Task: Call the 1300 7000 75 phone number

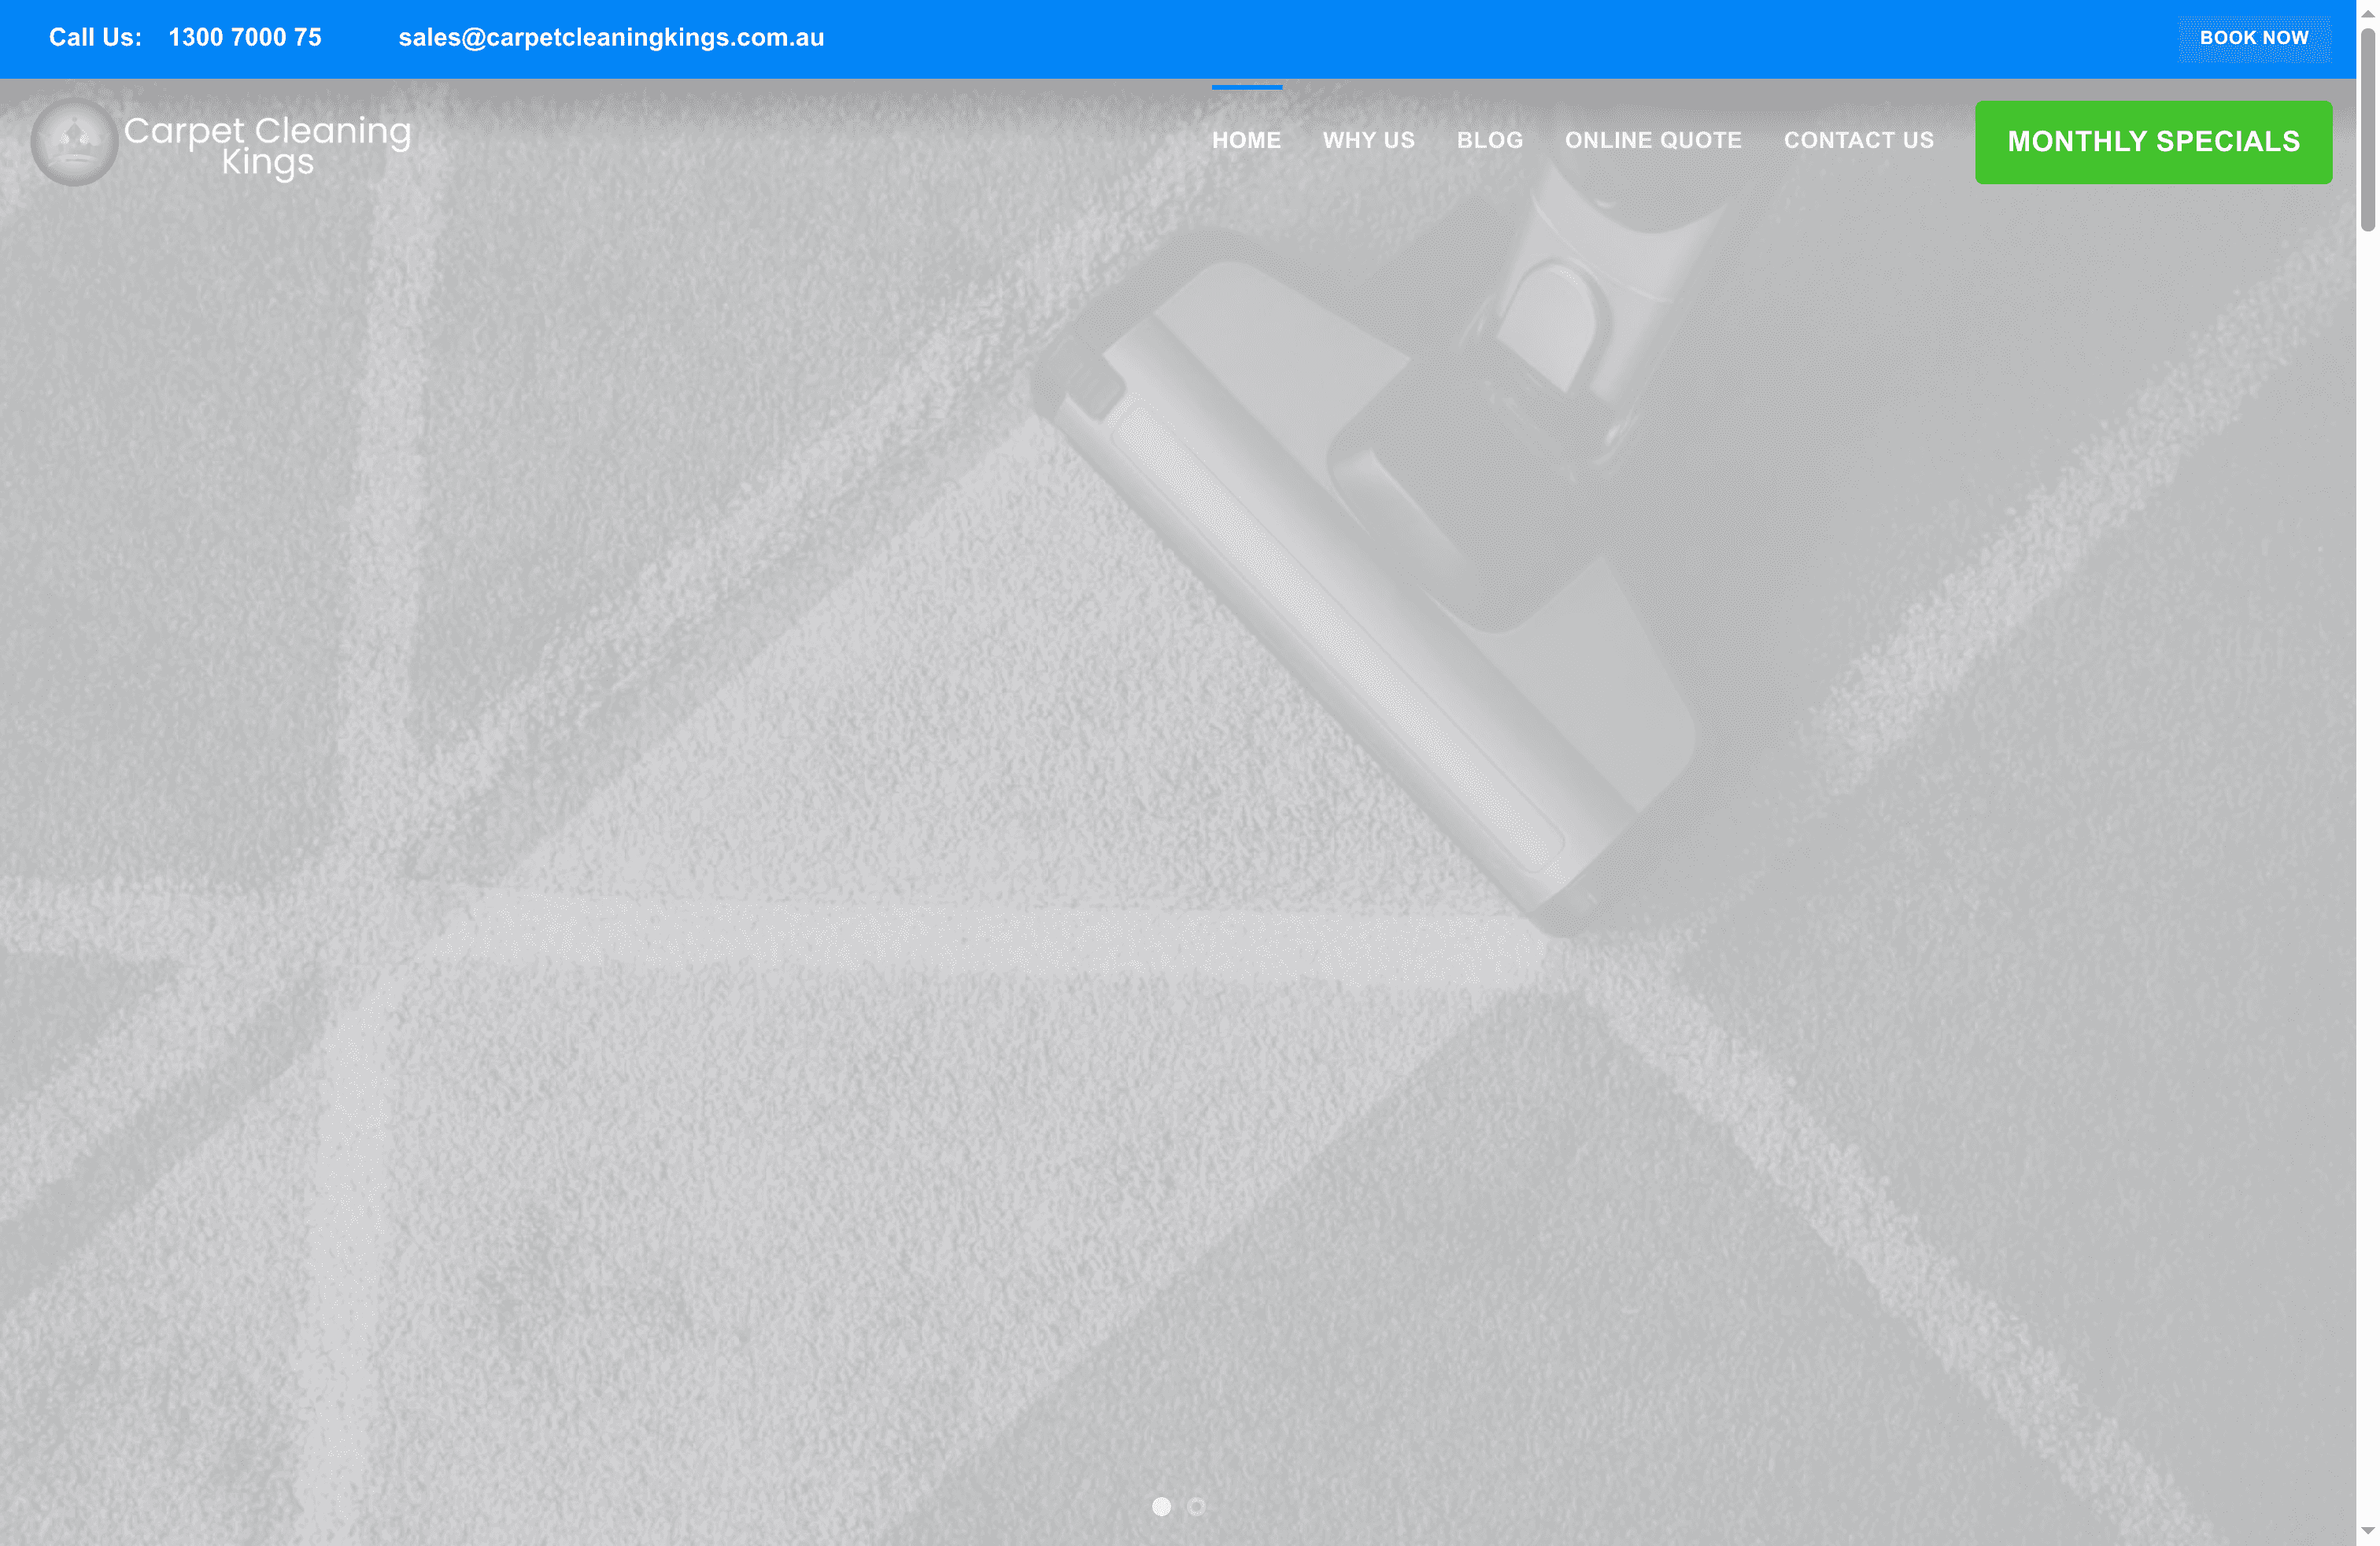Action: pyautogui.click(x=245, y=38)
